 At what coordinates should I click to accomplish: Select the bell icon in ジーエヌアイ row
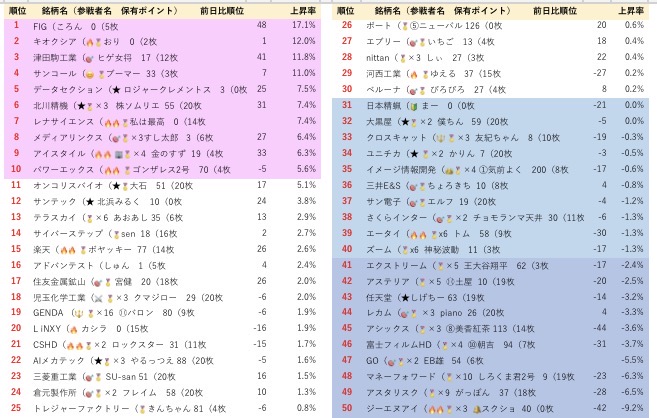pyautogui.click(x=477, y=409)
